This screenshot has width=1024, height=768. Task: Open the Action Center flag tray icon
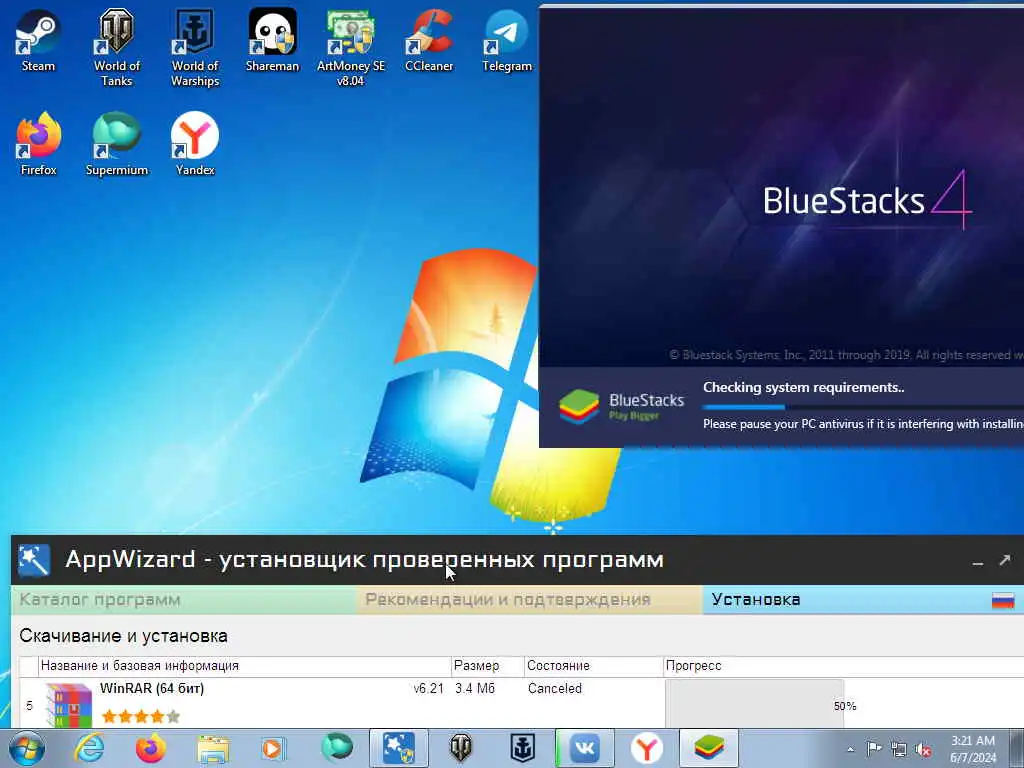point(873,749)
